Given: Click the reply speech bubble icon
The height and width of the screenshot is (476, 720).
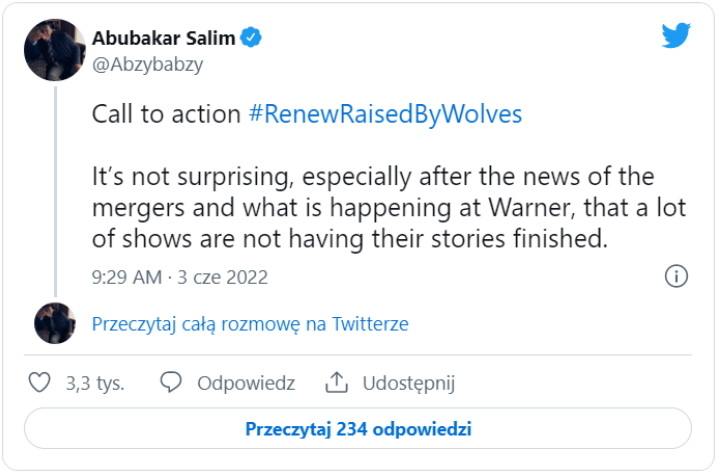Looking at the screenshot, I should click(171, 383).
